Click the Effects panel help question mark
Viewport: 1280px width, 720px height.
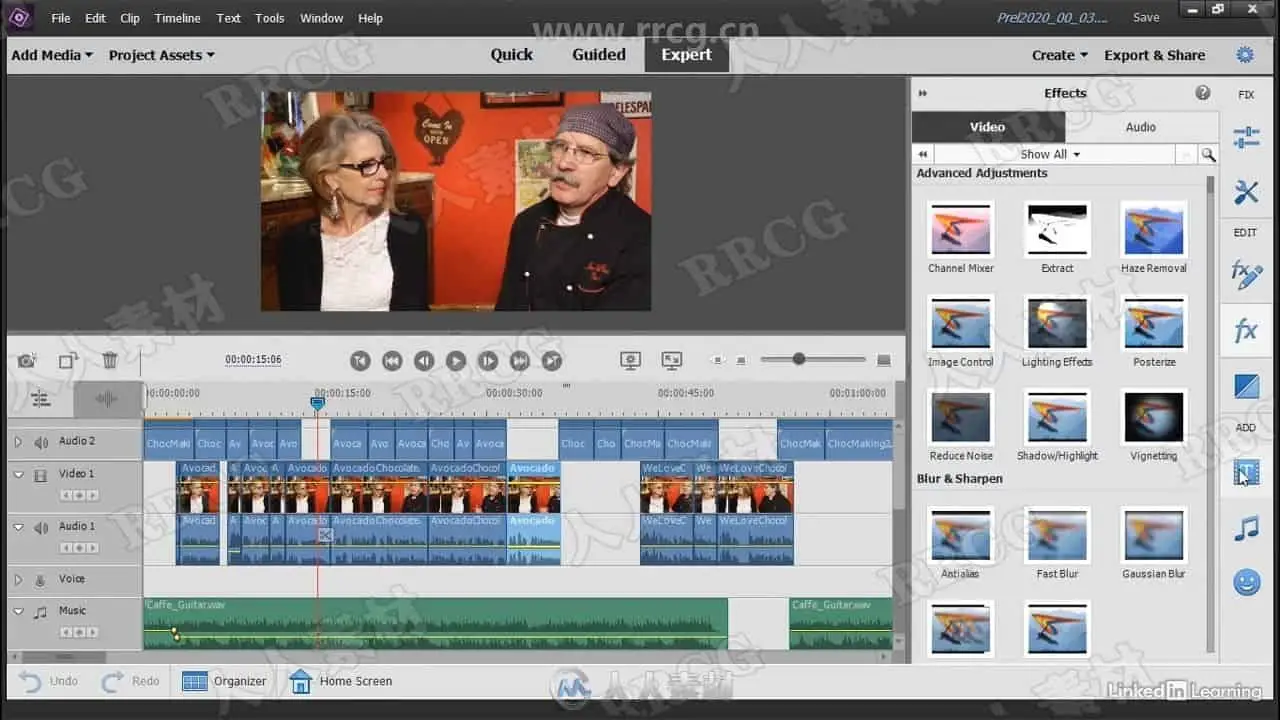click(1203, 93)
